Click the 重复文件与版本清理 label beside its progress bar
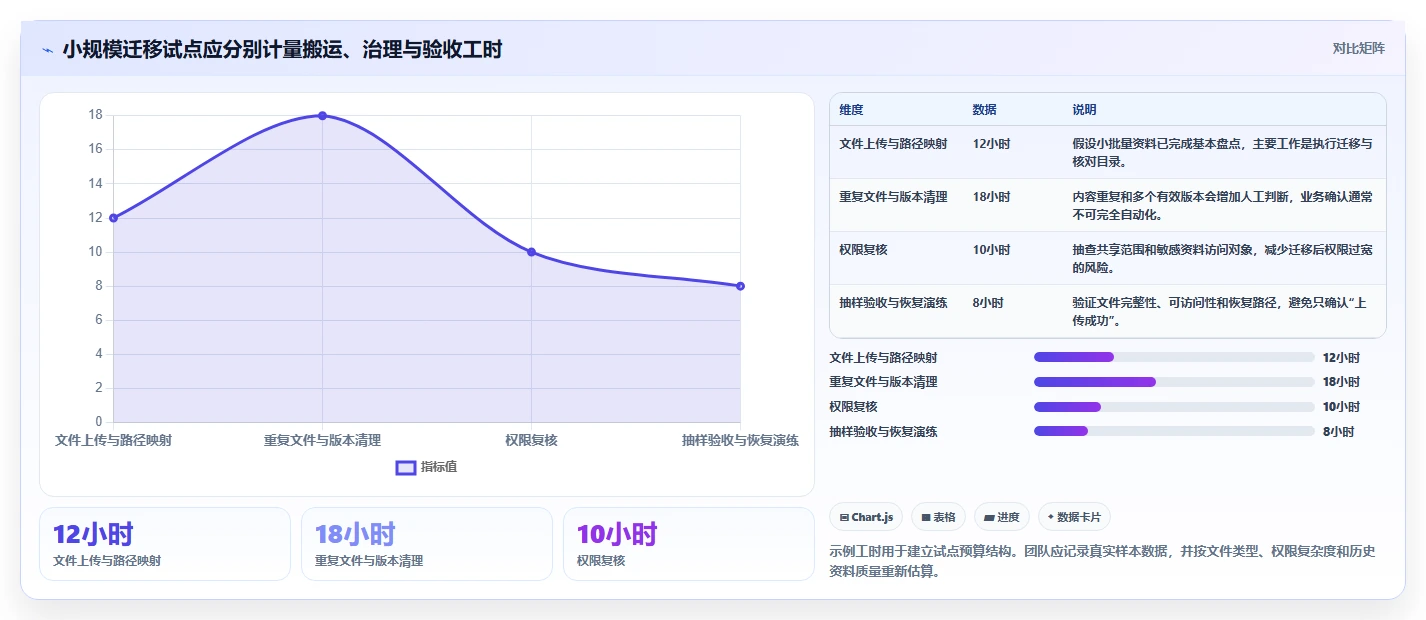Viewport: 1426px width, 620px height. (x=883, y=382)
